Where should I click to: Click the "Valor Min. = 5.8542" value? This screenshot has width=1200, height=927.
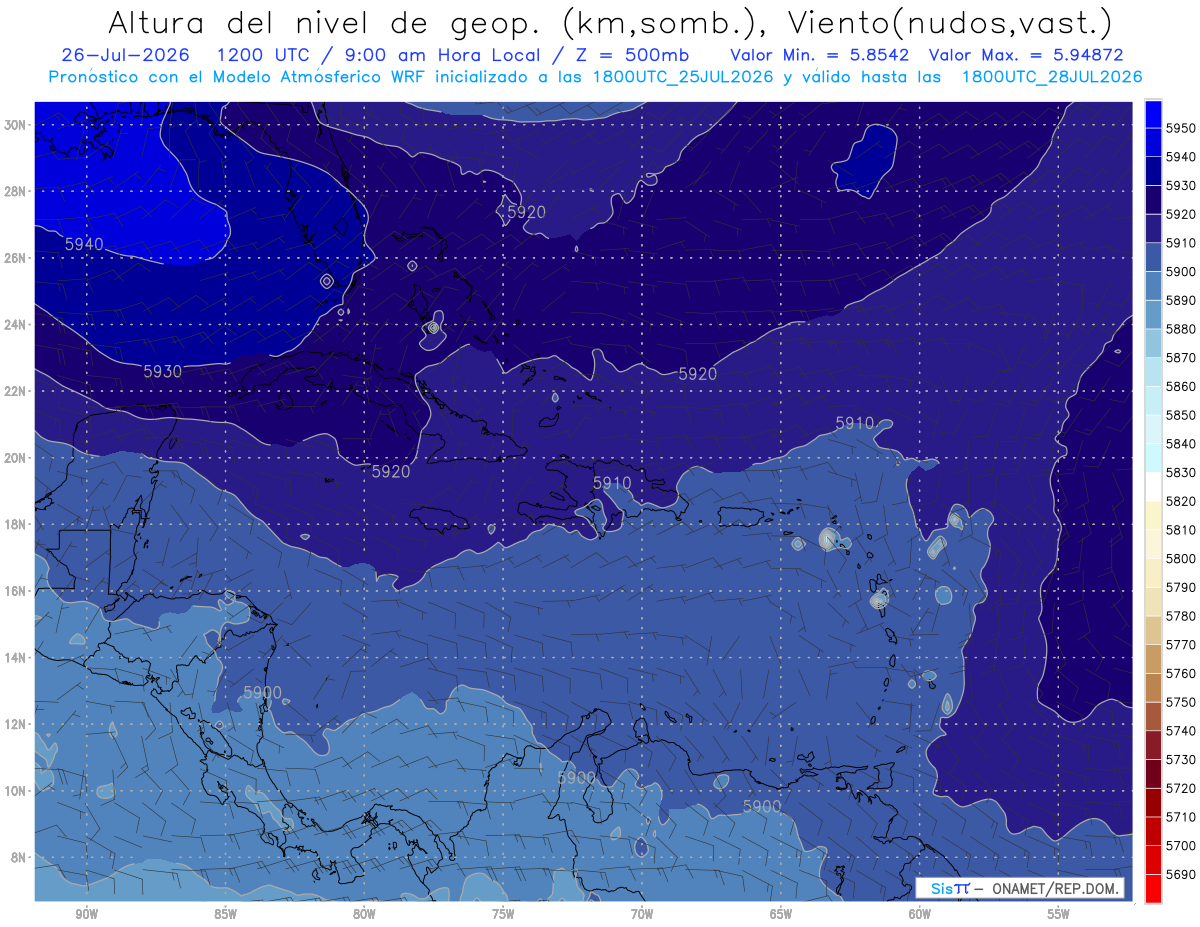tap(819, 55)
